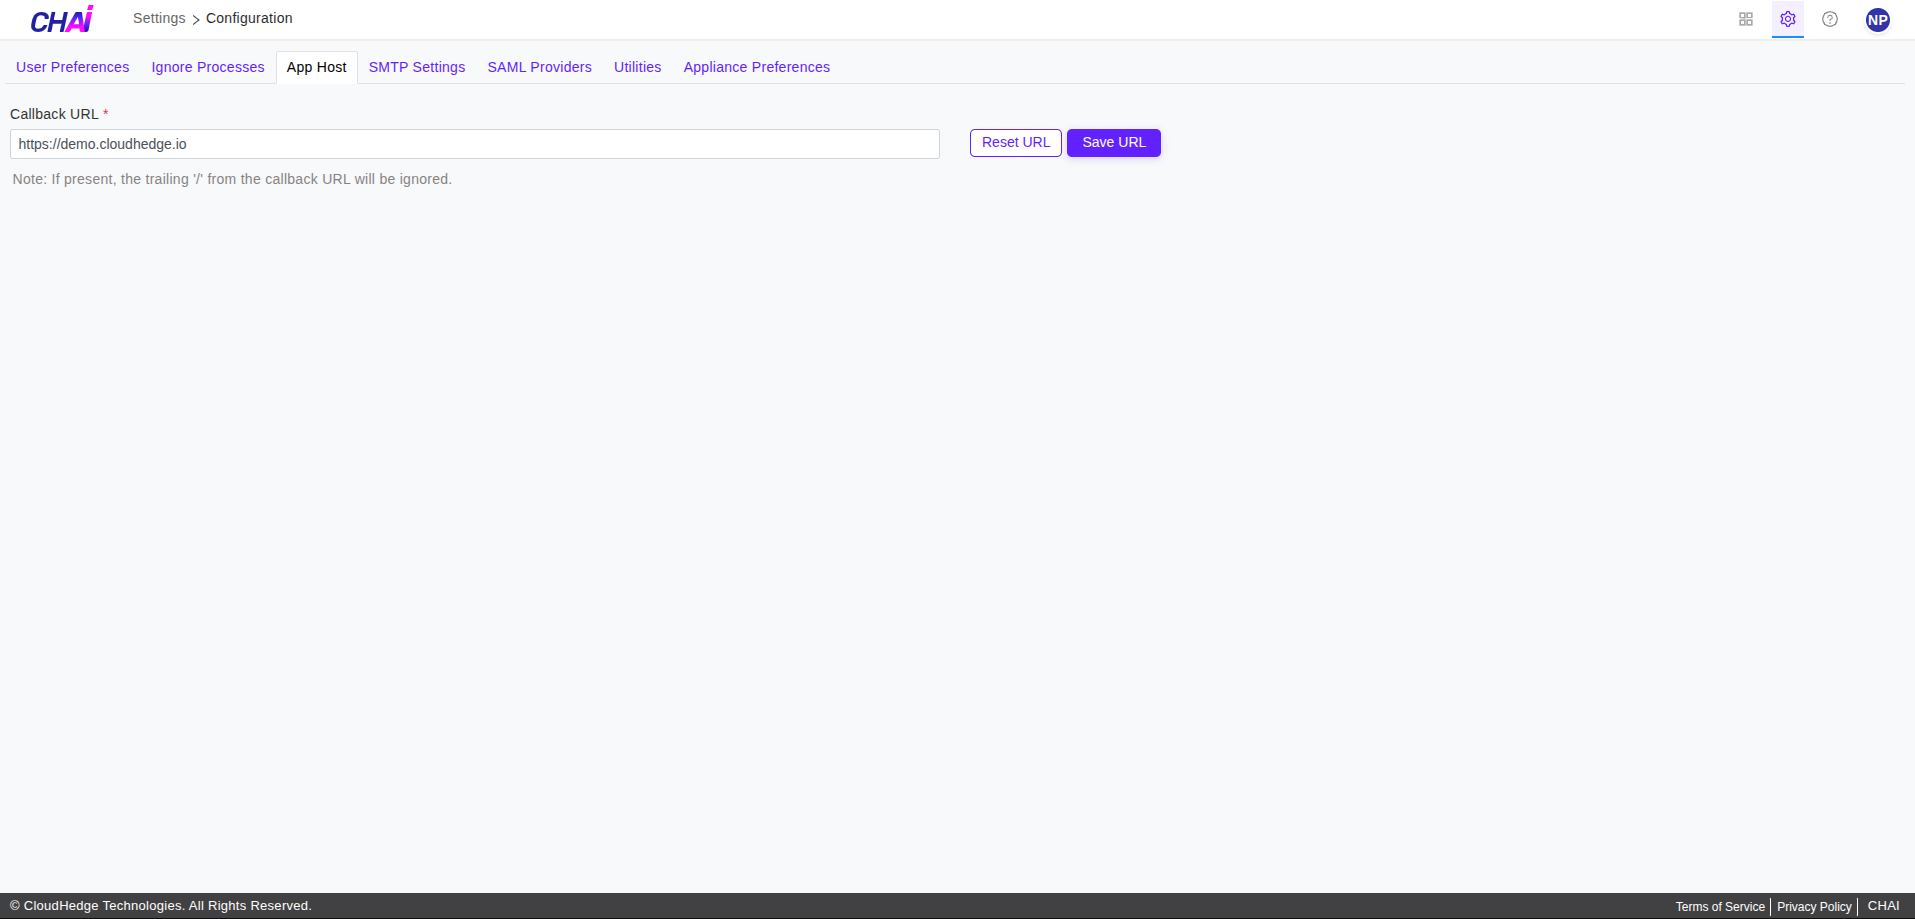
Task: Click the Configuration breadcrumb item
Action: tap(249, 18)
